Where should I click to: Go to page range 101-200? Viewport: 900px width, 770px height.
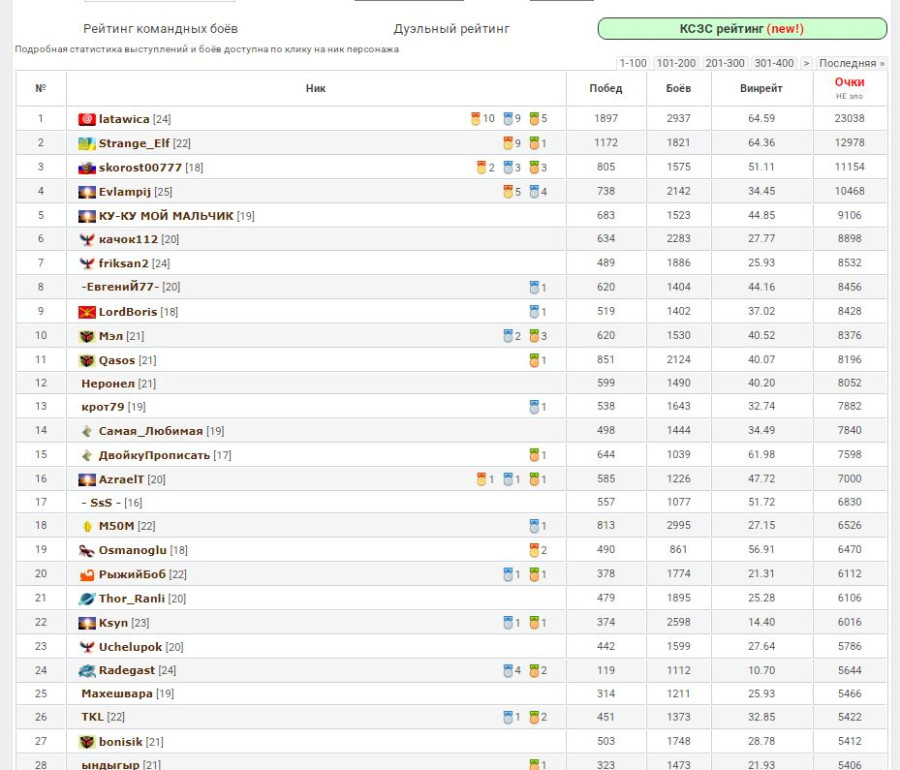(x=676, y=63)
